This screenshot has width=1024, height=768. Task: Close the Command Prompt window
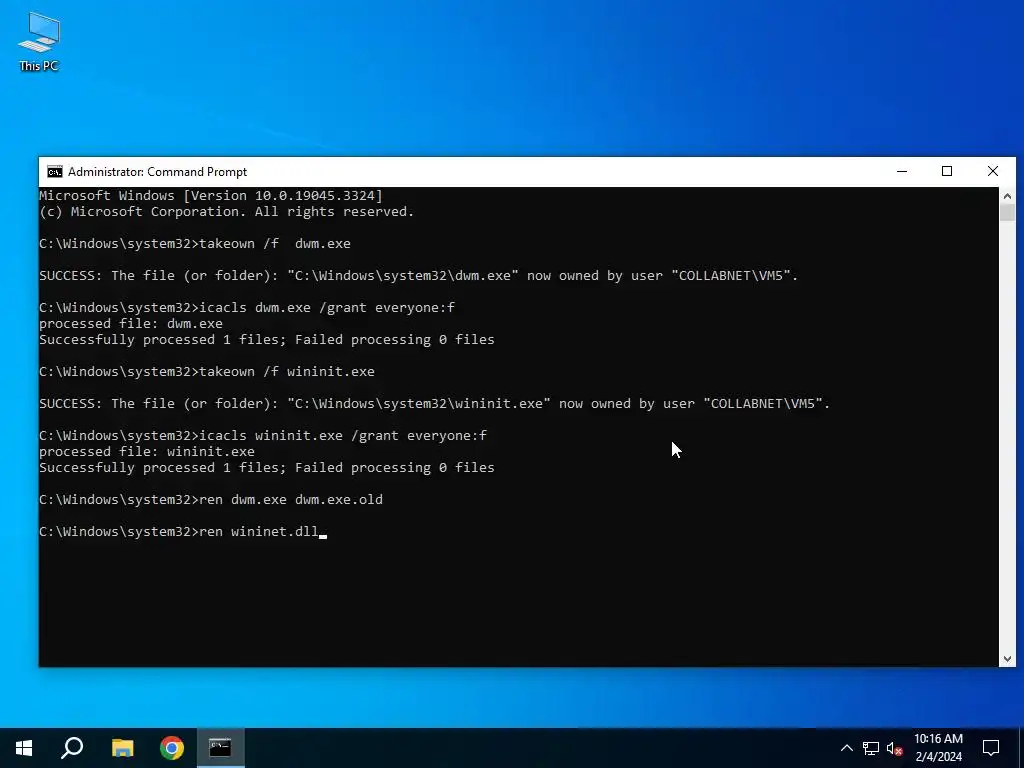click(x=993, y=171)
